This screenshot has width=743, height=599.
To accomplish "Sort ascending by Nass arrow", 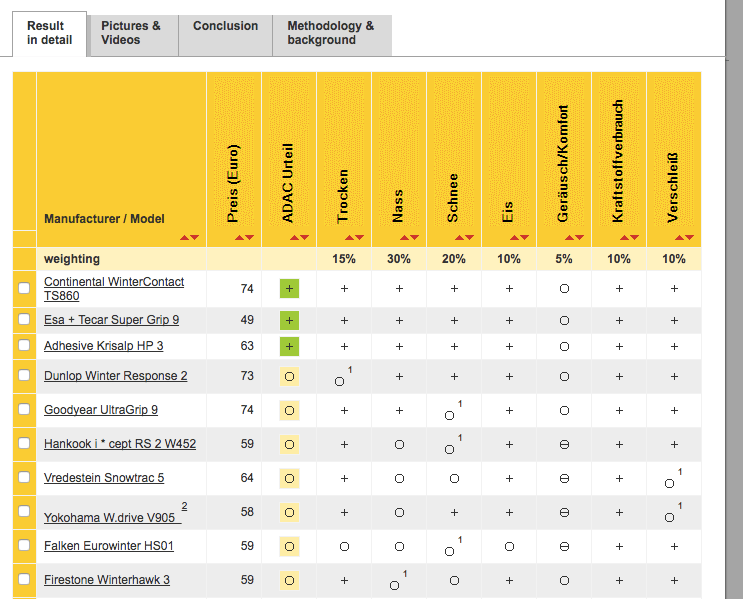I will pos(404,237).
